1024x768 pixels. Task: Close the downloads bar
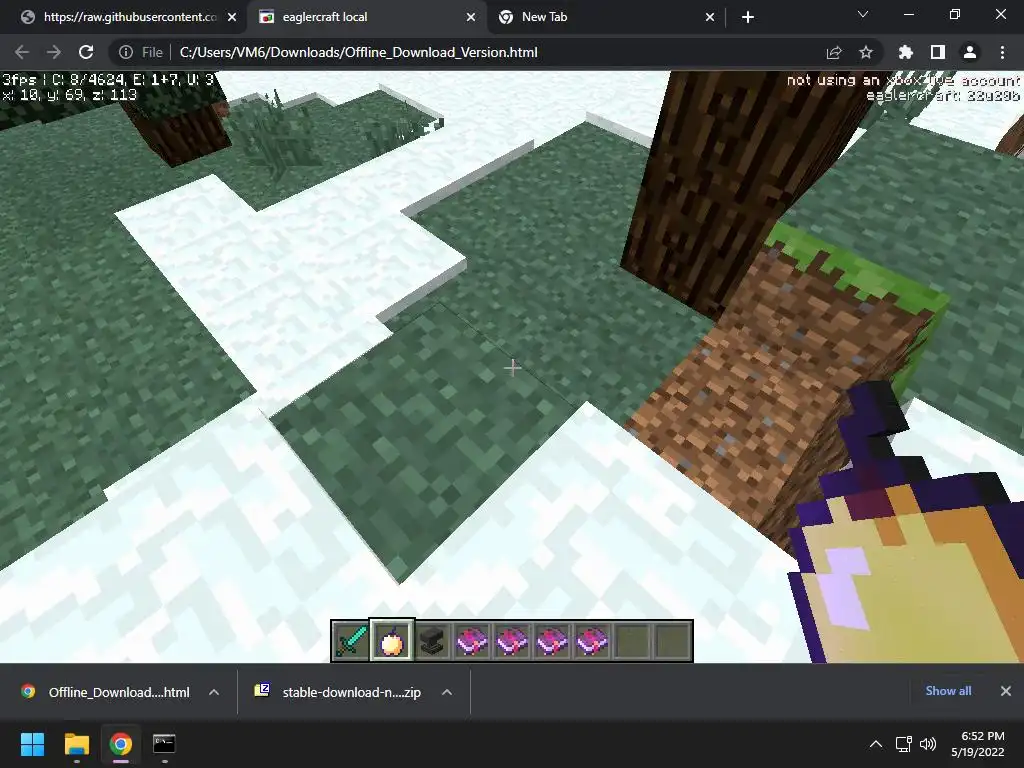pyautogui.click(x=1006, y=691)
